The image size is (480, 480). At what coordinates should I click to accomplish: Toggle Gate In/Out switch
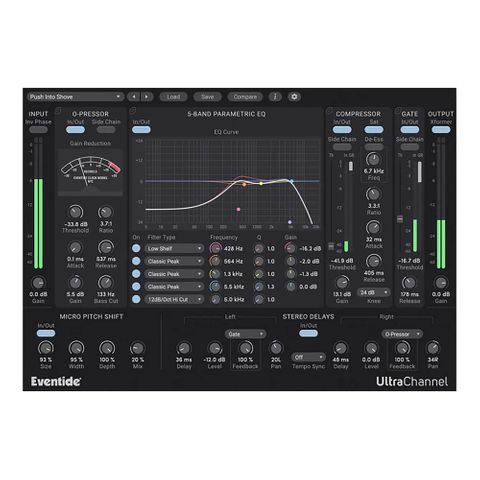(410, 130)
